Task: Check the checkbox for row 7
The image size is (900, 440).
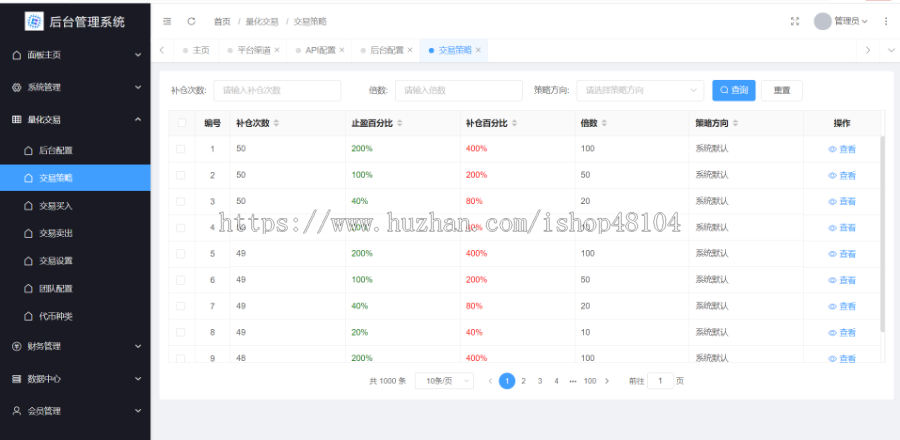Action: coord(181,306)
